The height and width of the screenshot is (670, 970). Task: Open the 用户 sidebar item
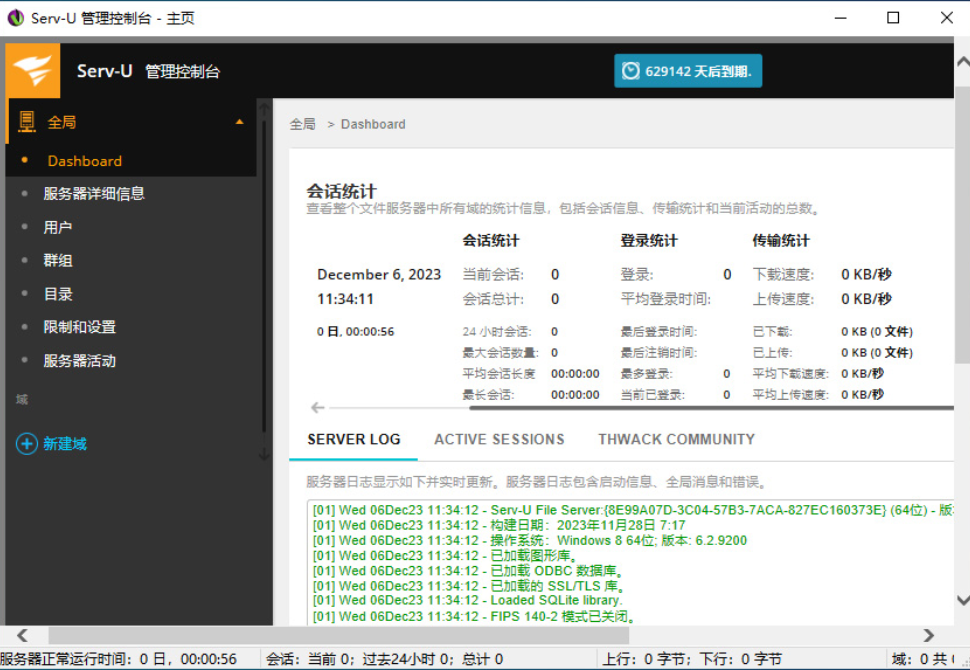tap(58, 227)
